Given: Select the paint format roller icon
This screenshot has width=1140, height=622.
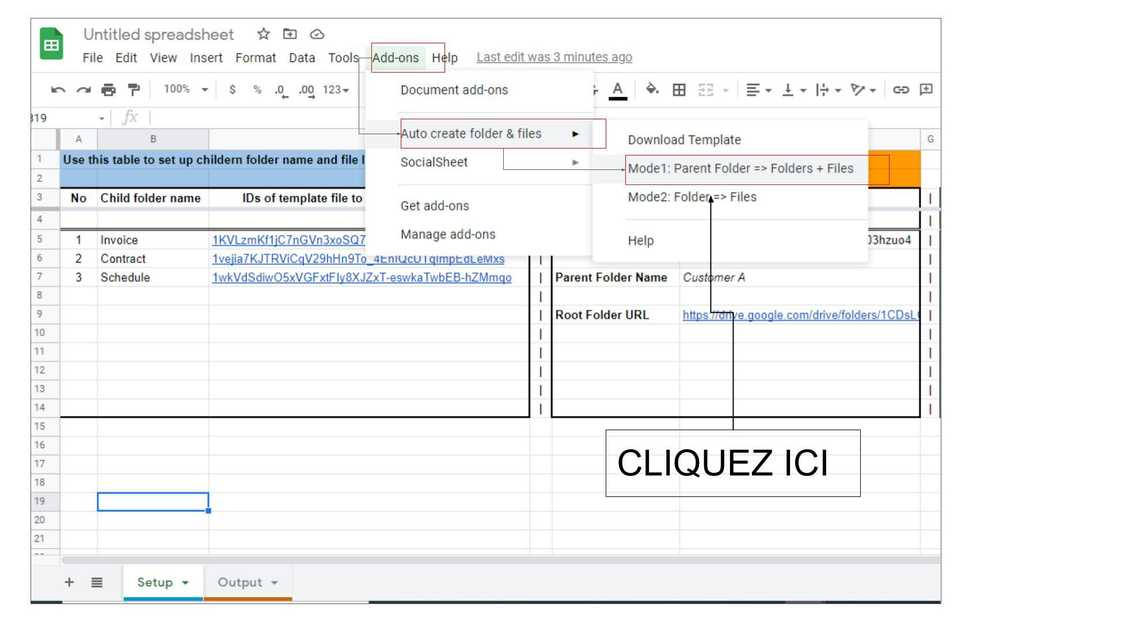Looking at the screenshot, I should (133, 90).
